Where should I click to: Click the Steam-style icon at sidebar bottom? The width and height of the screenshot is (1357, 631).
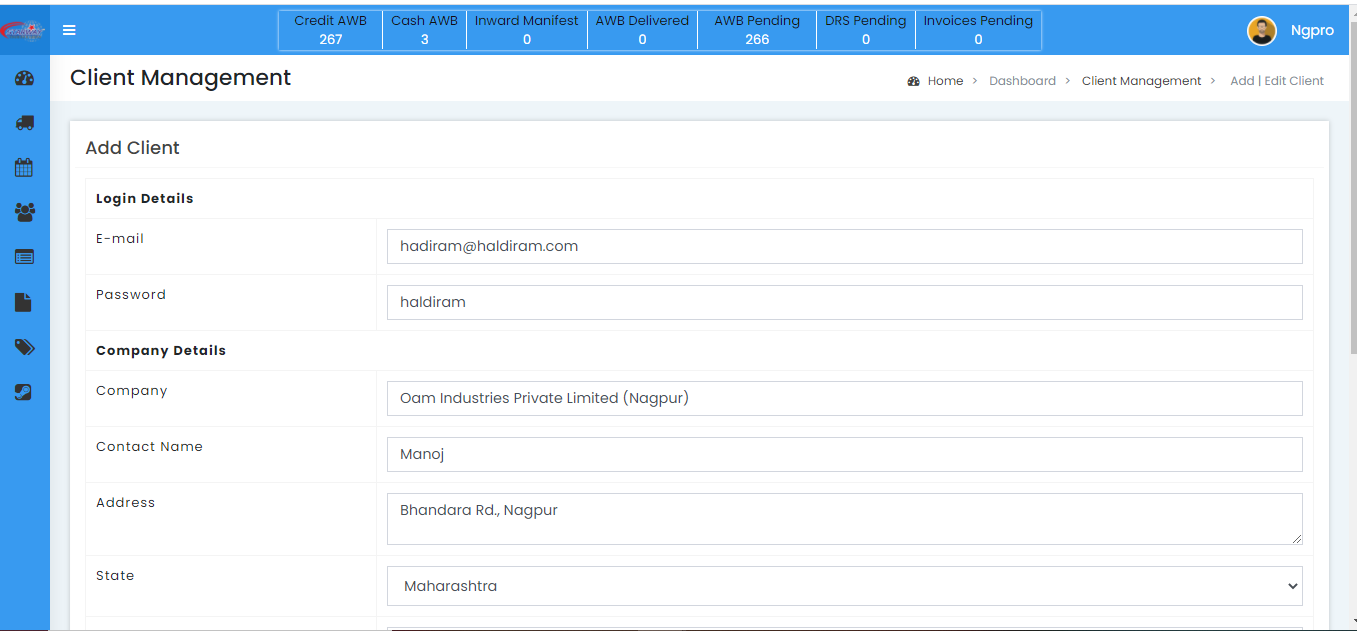pyautogui.click(x=25, y=392)
